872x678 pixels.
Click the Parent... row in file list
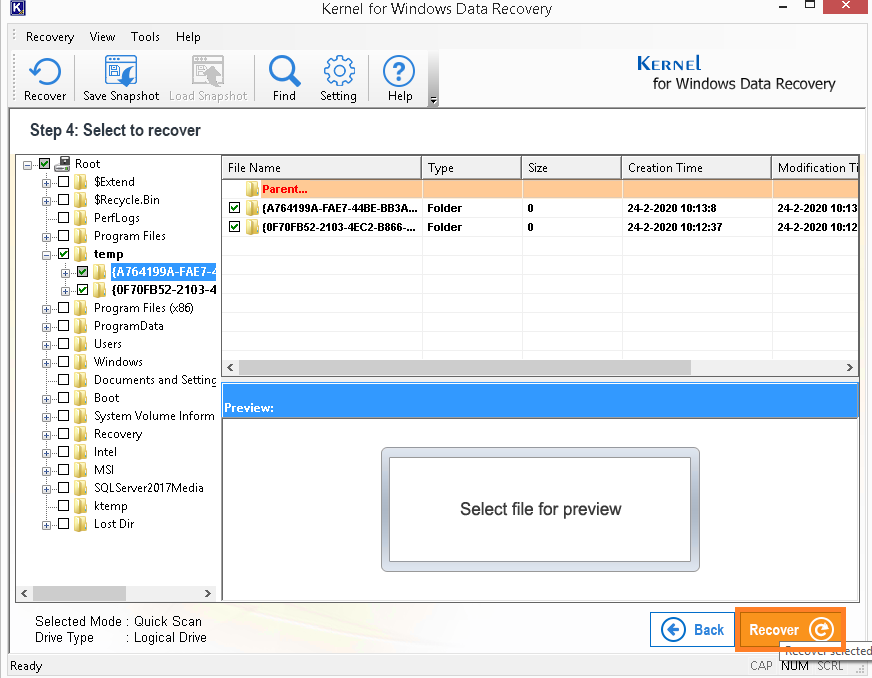(x=539, y=189)
